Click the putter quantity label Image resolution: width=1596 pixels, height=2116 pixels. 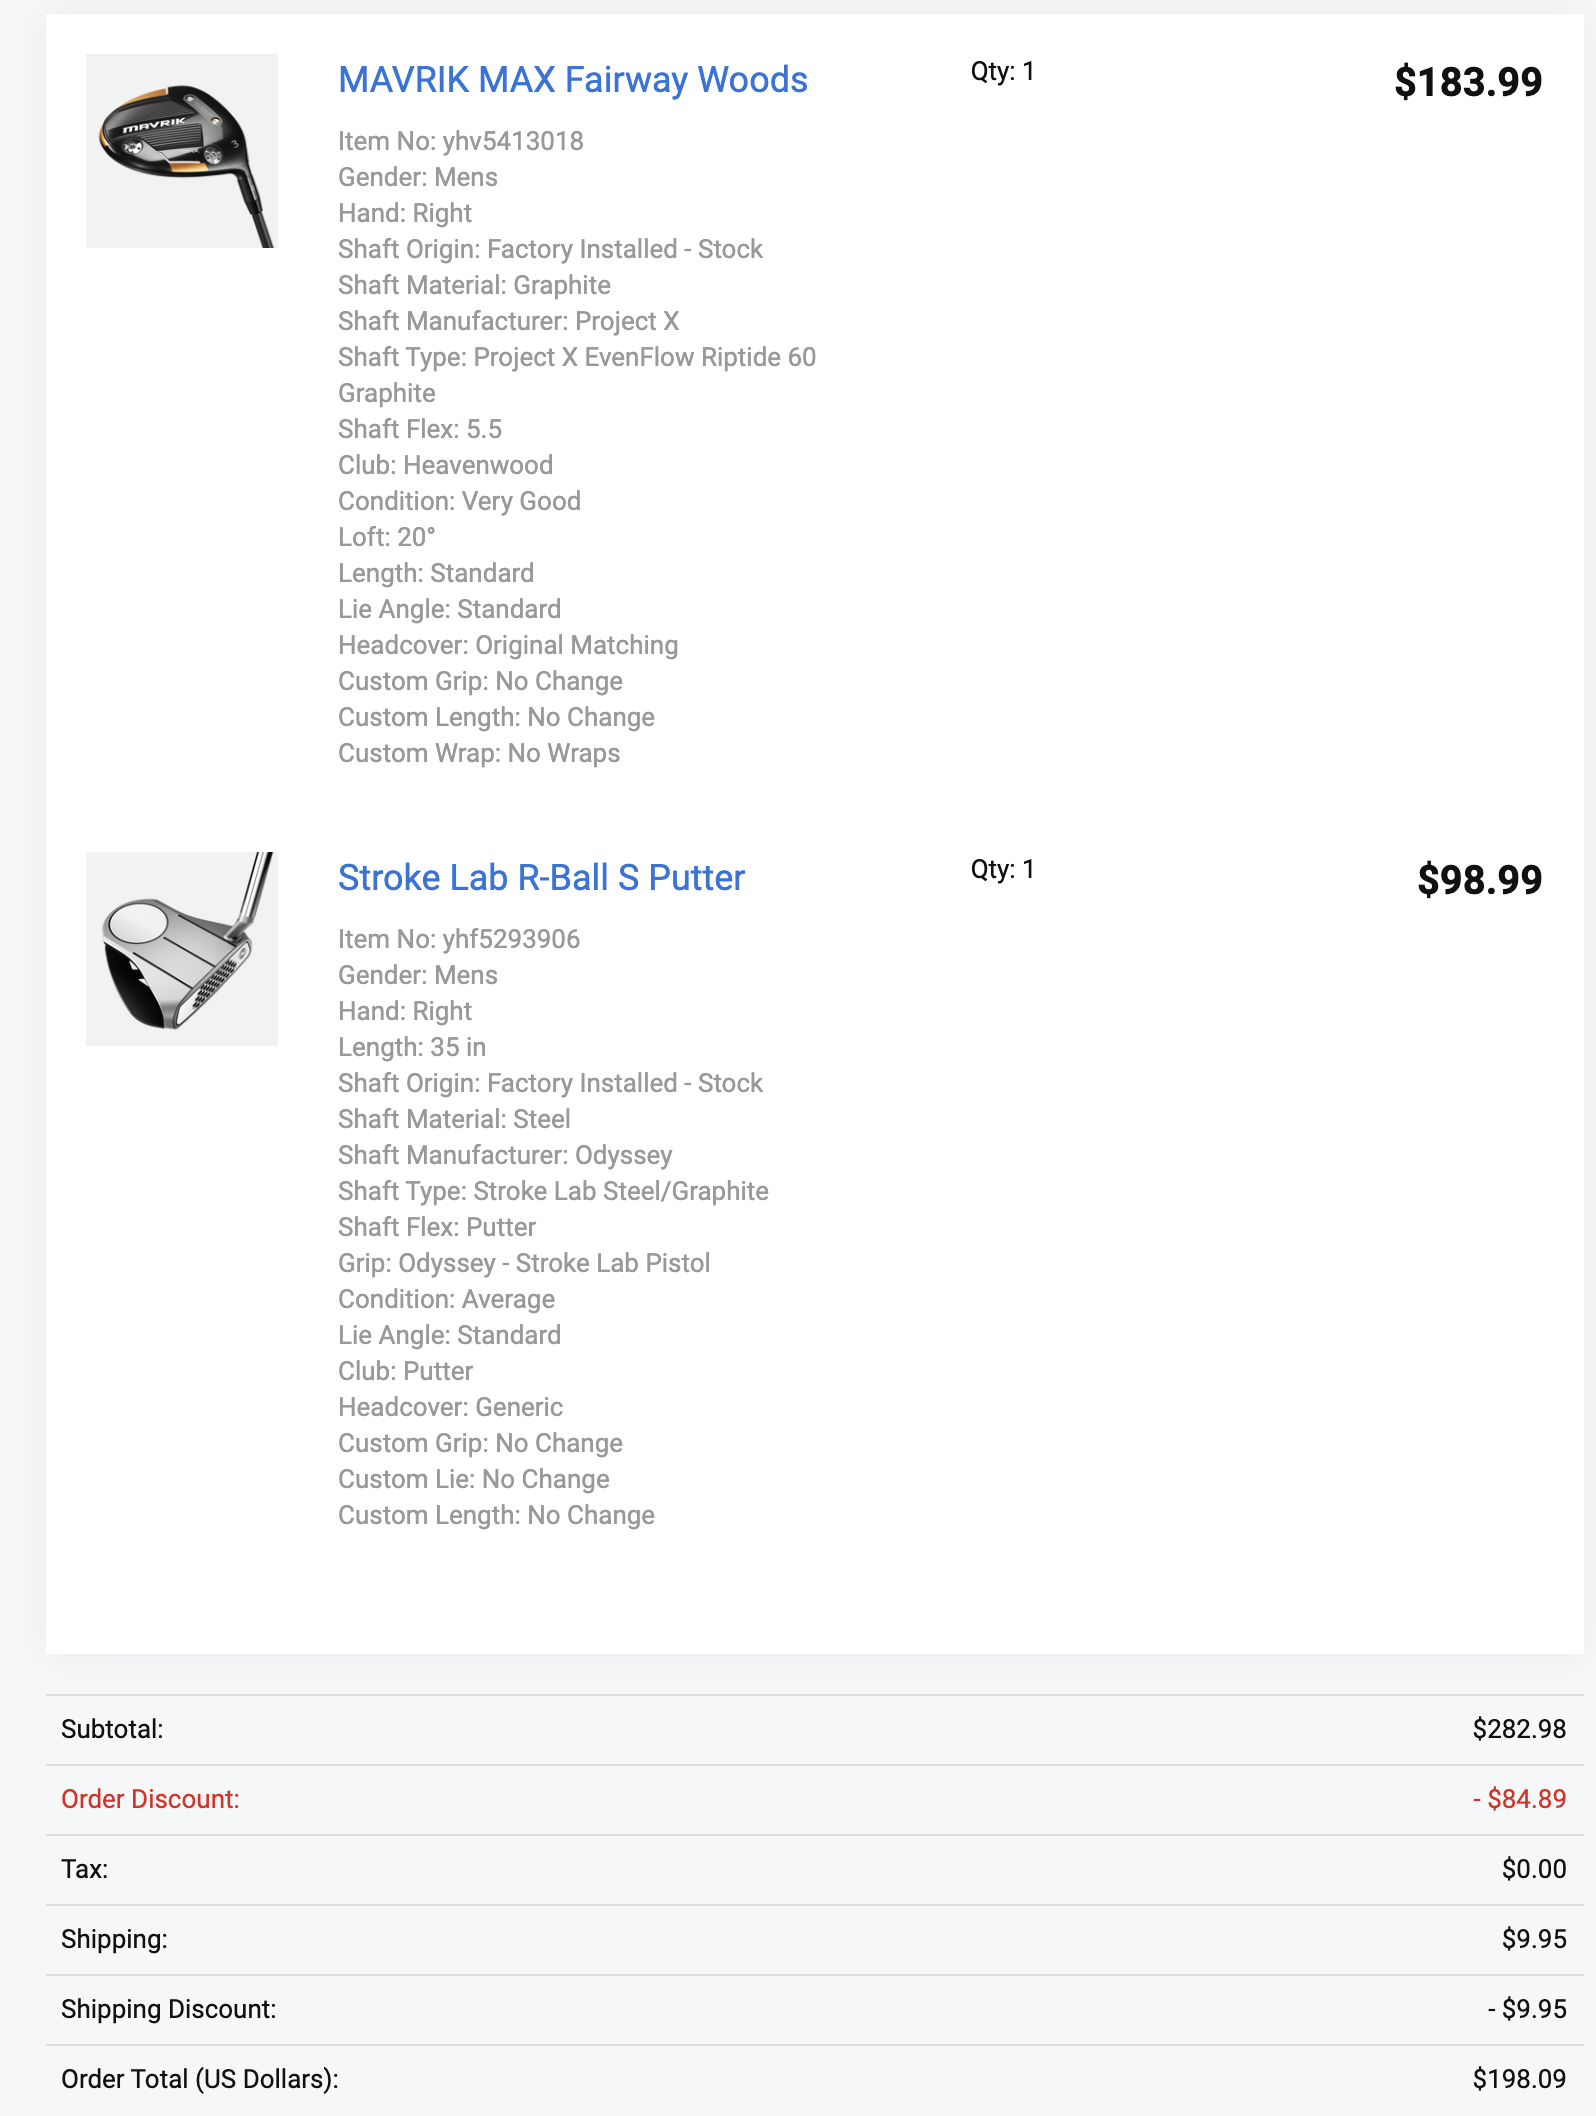click(x=1002, y=870)
